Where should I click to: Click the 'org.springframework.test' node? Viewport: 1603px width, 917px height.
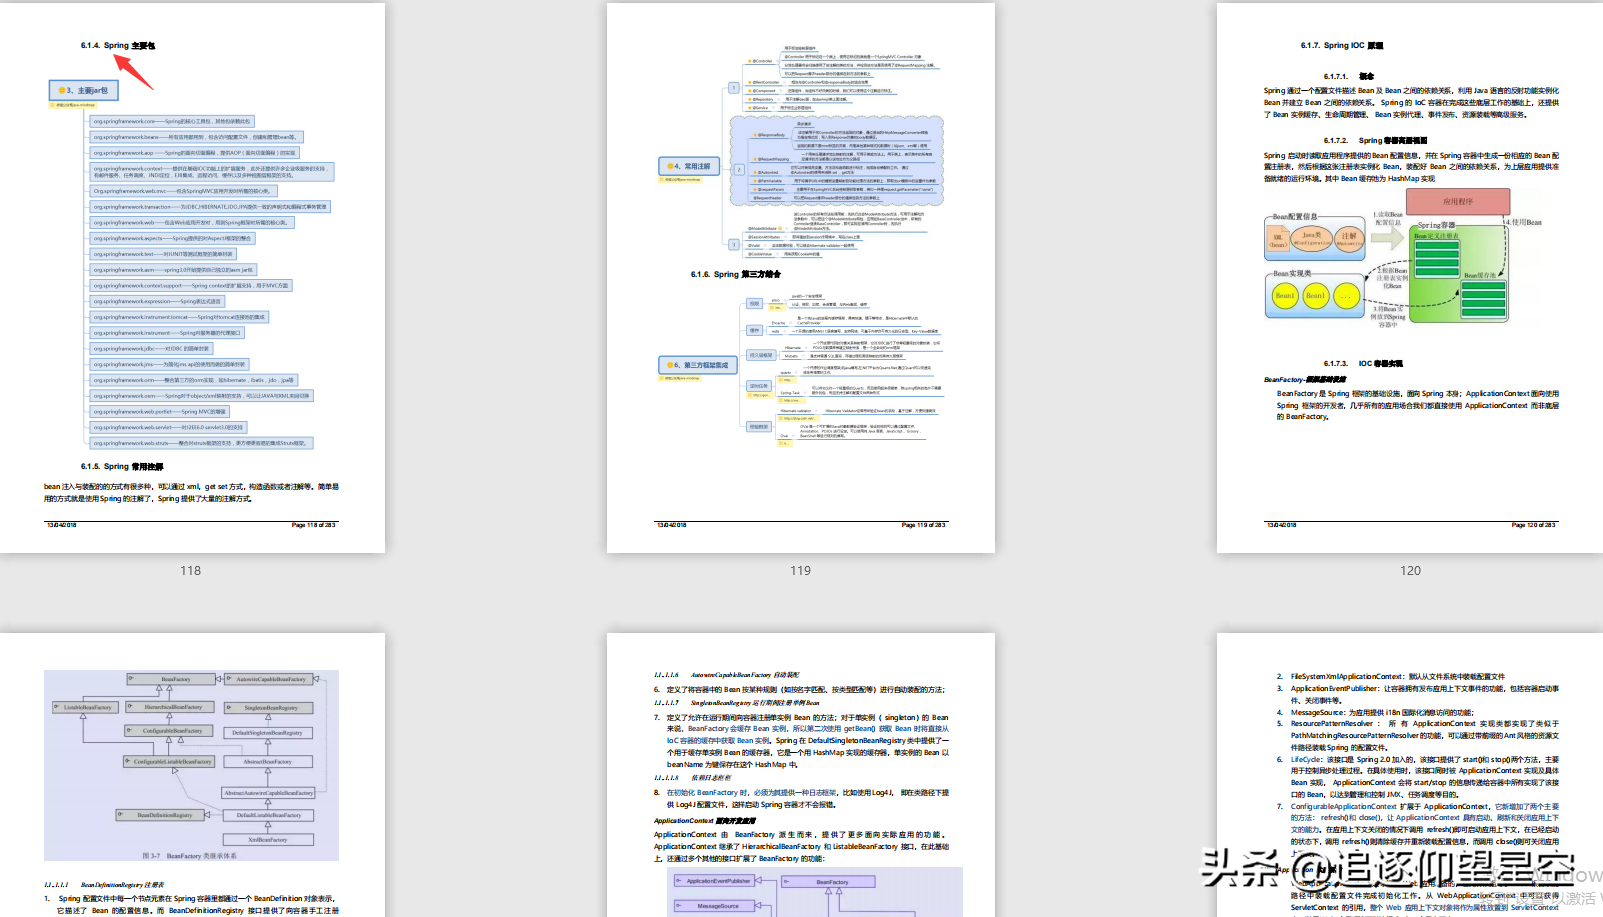[164, 254]
